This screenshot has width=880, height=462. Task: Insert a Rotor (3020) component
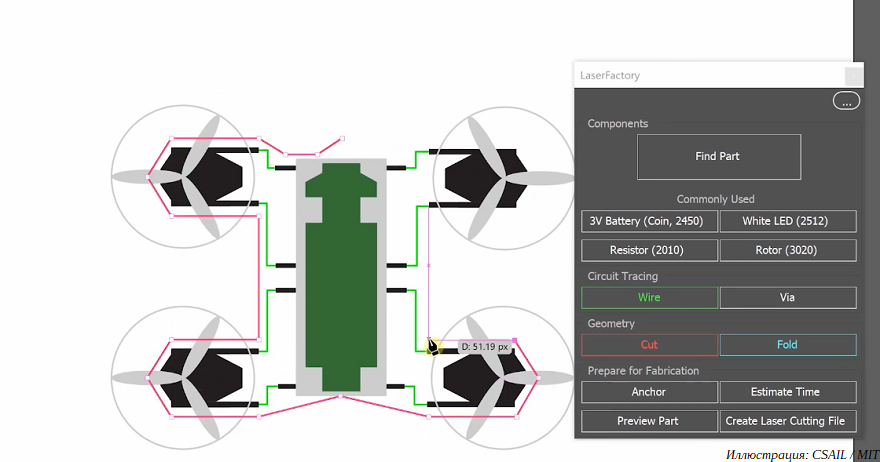788,250
